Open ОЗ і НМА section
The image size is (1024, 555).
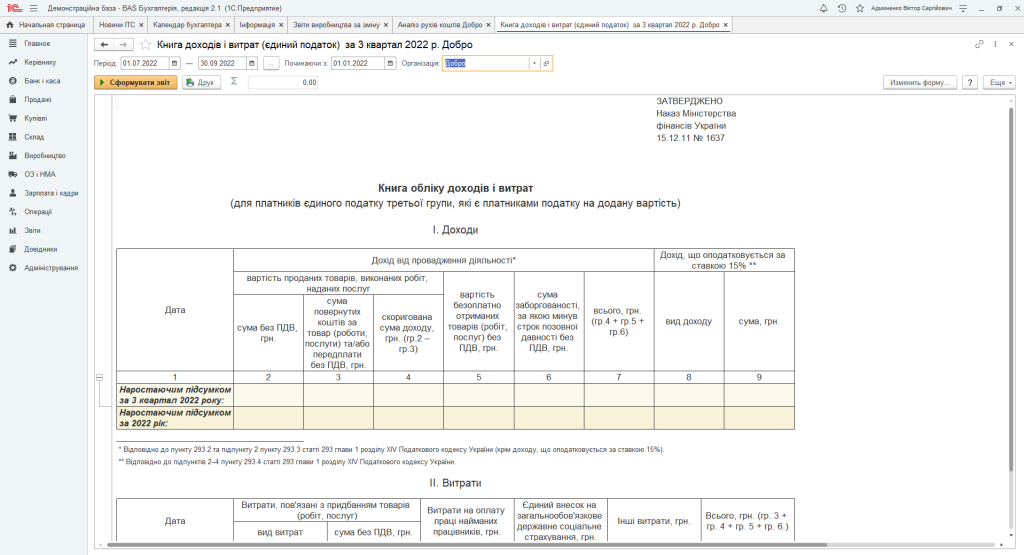click(40, 174)
